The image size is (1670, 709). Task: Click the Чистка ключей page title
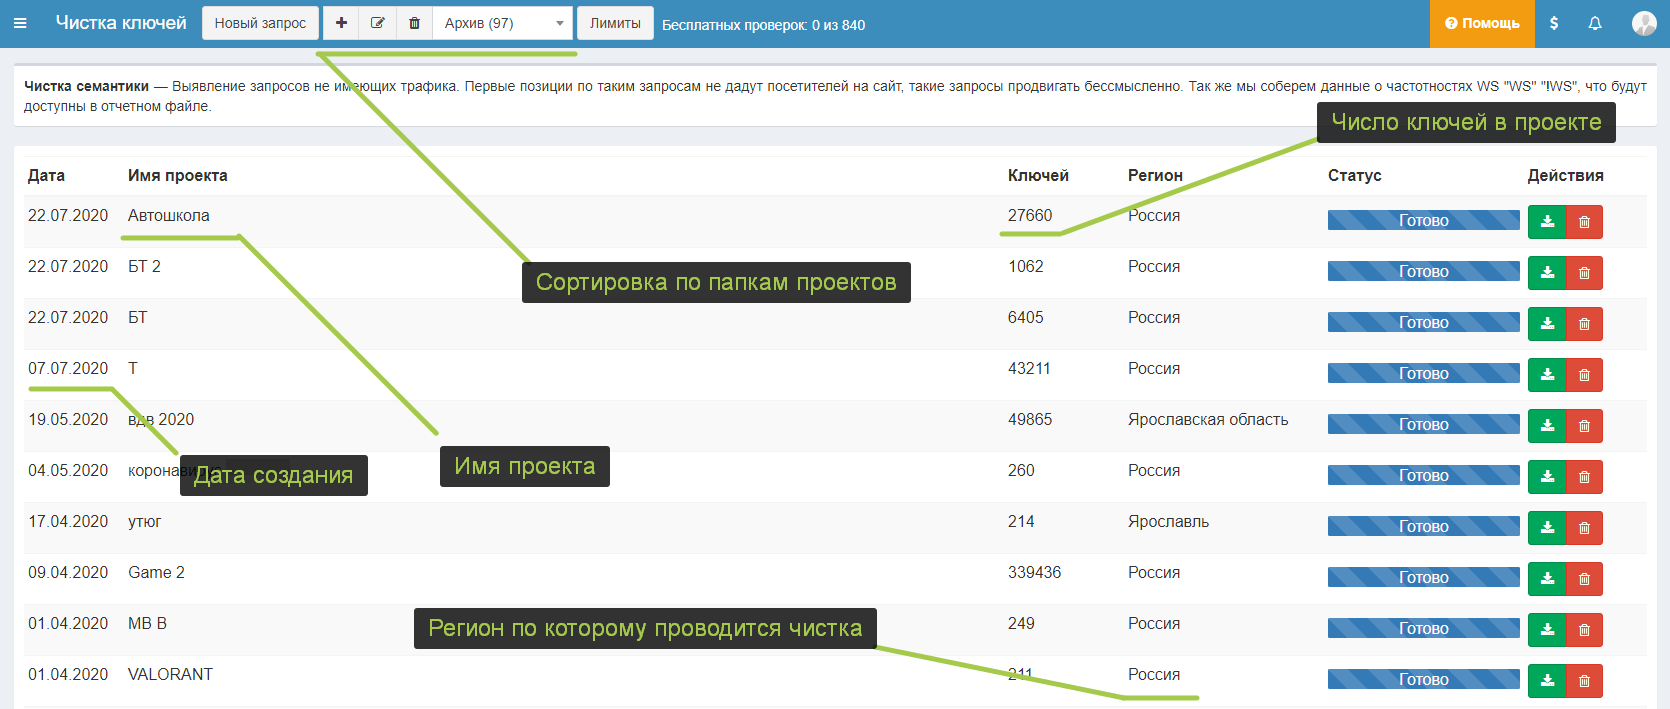click(121, 23)
